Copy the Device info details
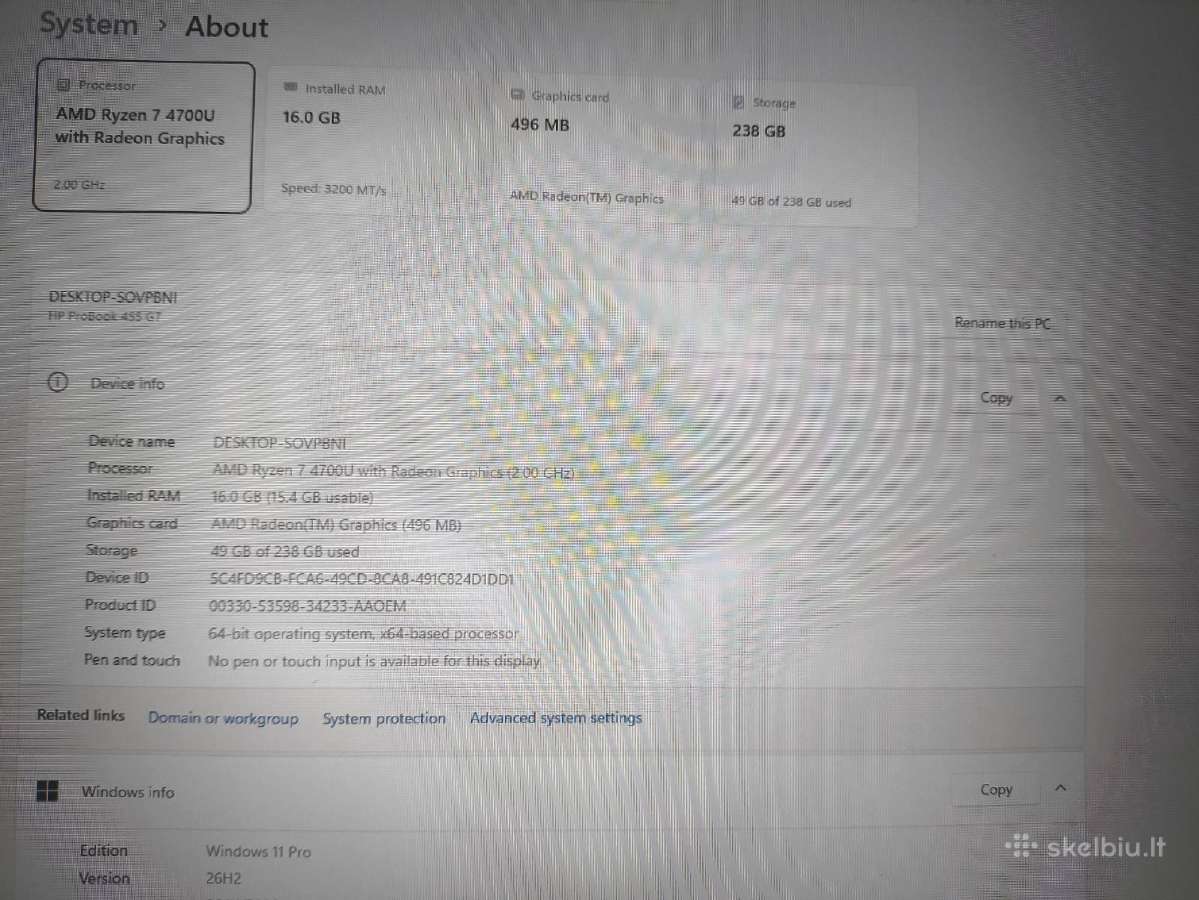The image size is (1199, 900). click(x=996, y=398)
